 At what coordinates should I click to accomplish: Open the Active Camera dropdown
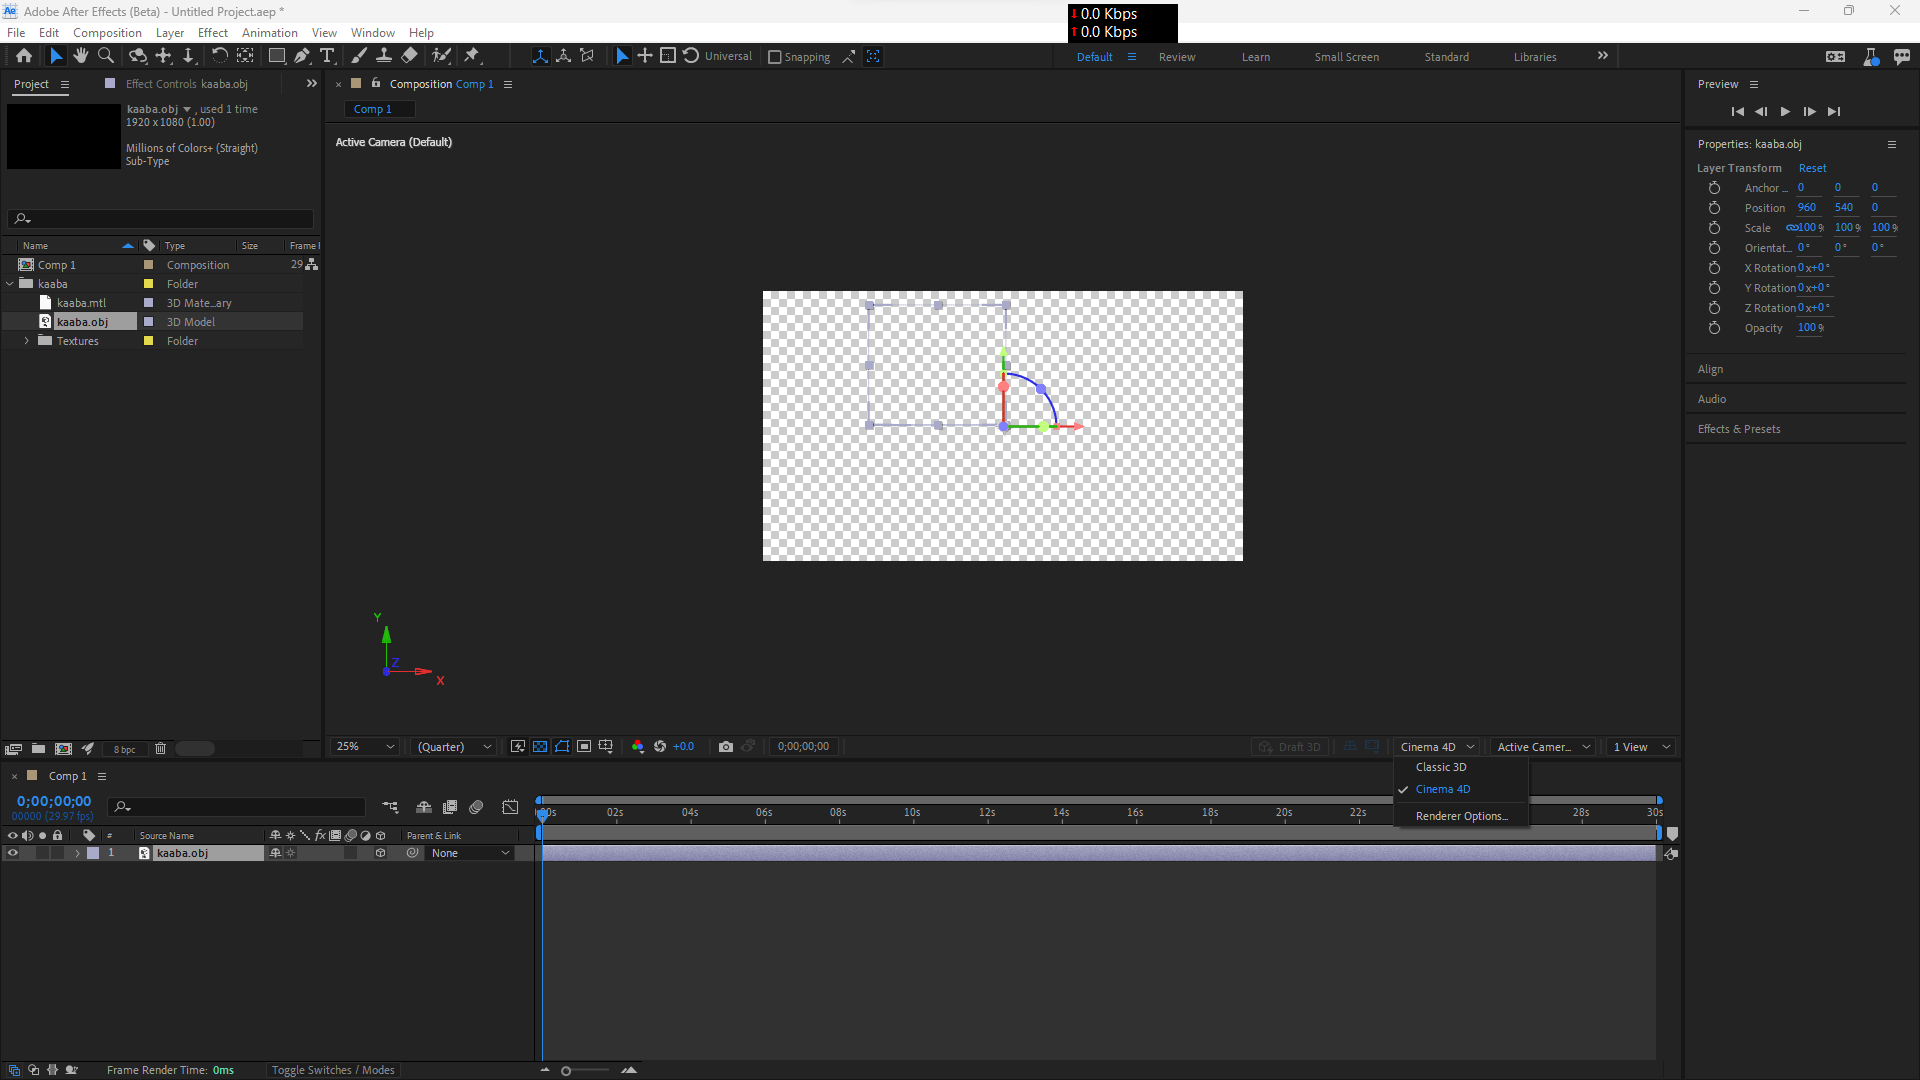click(x=1543, y=746)
